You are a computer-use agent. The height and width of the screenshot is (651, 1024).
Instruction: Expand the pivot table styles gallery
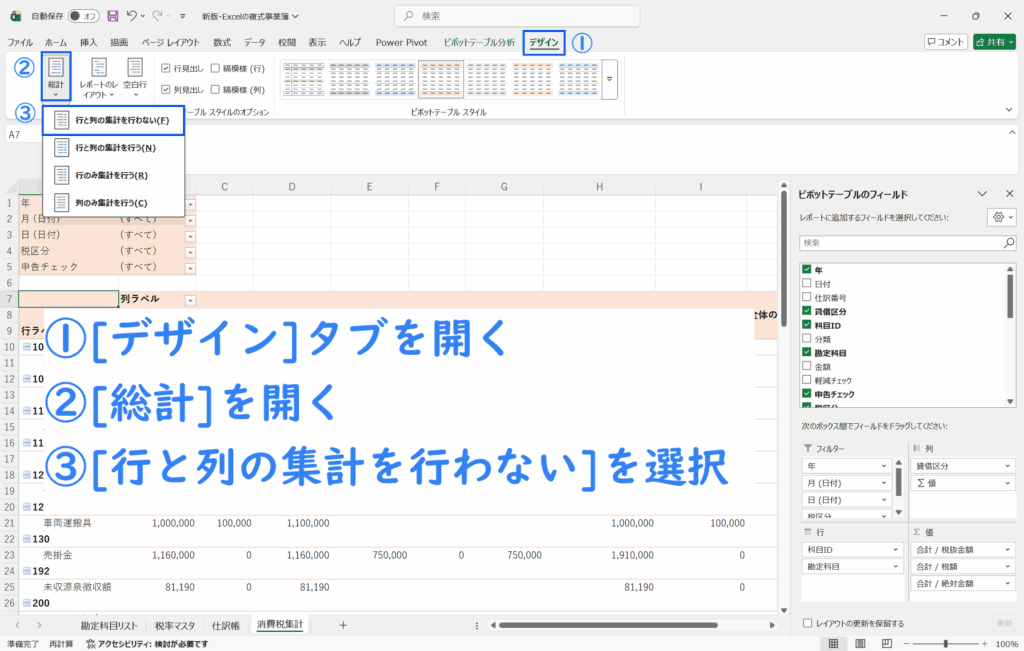pyautogui.click(x=609, y=77)
